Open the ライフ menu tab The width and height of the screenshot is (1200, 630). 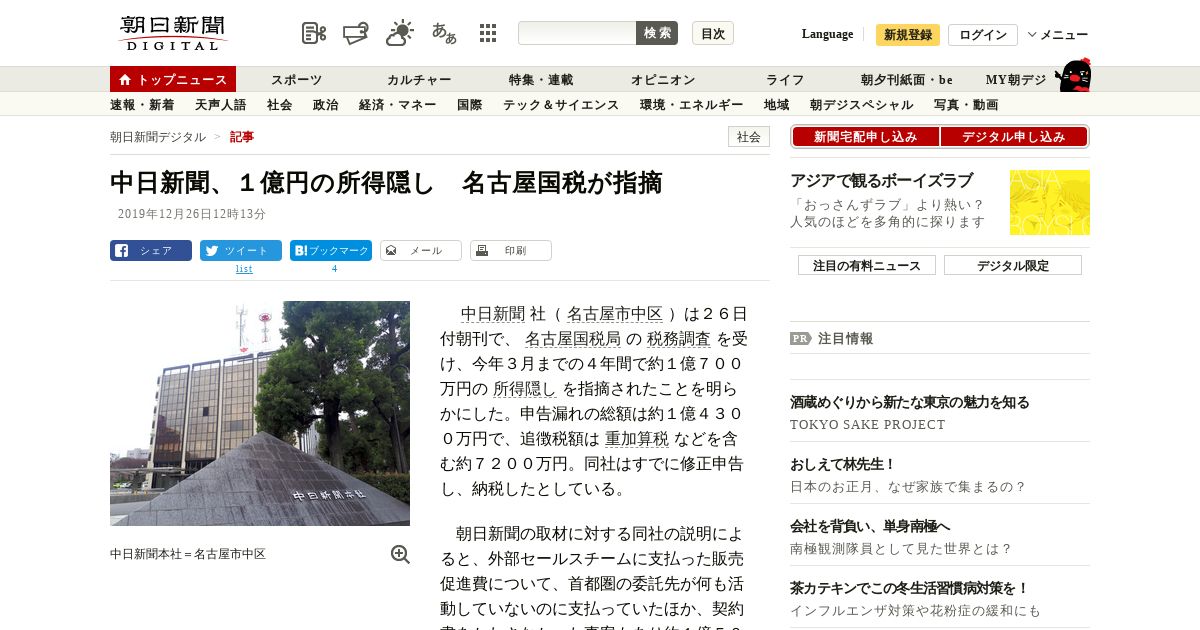pyautogui.click(x=785, y=80)
